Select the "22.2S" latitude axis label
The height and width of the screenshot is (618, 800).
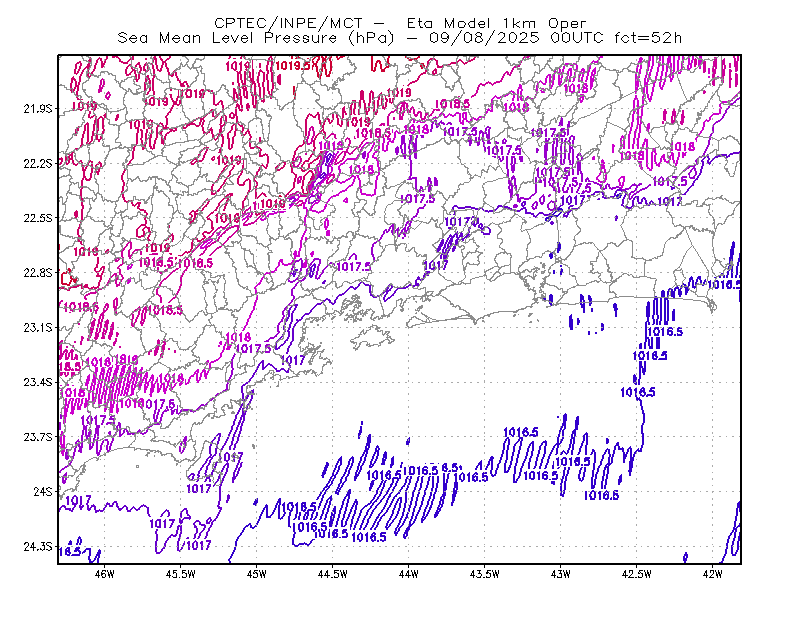[x=38, y=163]
